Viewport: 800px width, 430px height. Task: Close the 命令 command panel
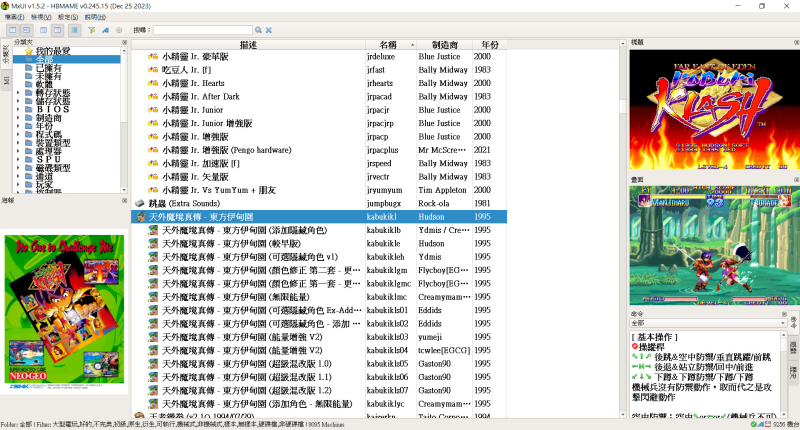click(x=785, y=314)
